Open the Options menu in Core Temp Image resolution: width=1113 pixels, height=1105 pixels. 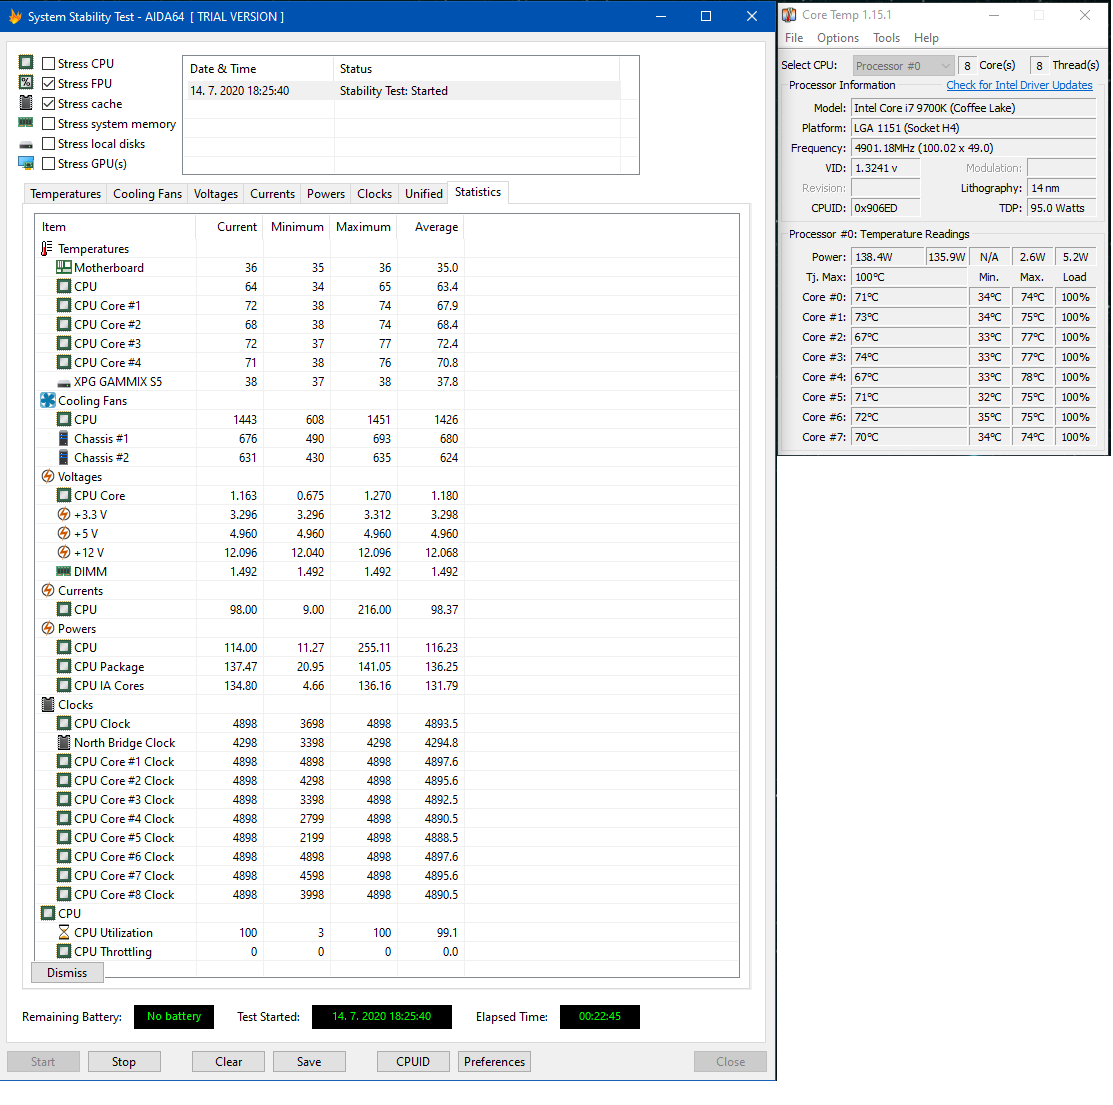(x=837, y=38)
